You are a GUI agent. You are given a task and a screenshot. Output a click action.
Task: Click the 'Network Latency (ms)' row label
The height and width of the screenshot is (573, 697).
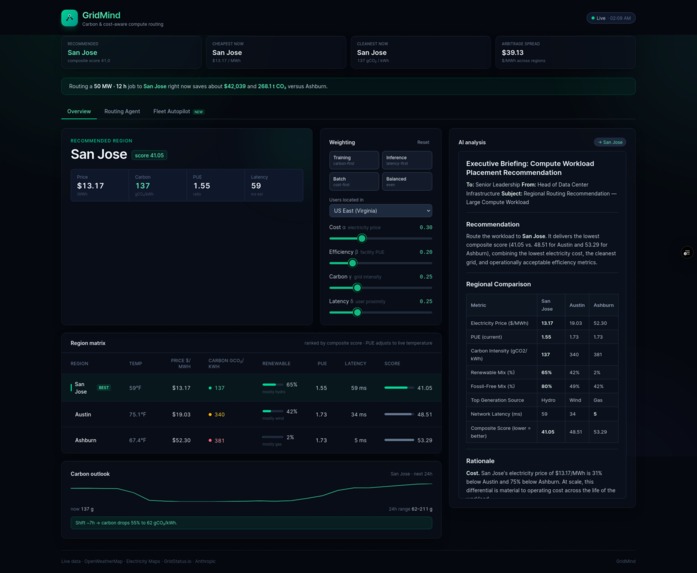[x=496, y=414]
